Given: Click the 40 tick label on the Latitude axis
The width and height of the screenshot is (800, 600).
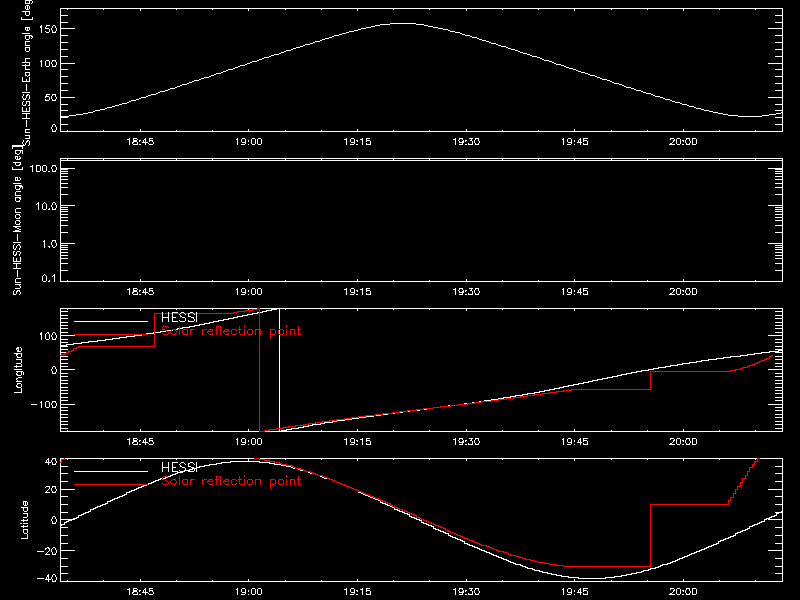Looking at the screenshot, I should [x=51, y=462].
